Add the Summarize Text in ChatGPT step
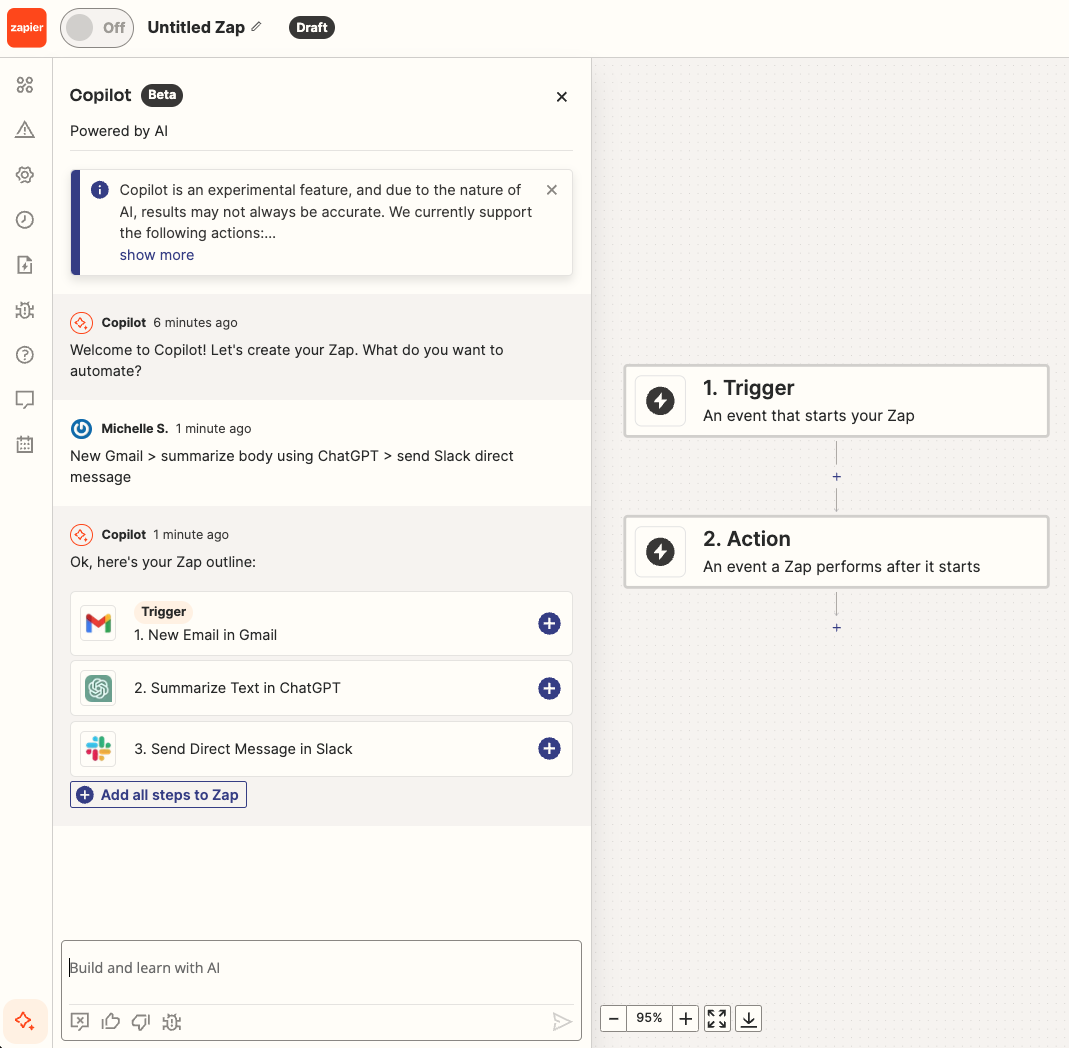 (549, 688)
